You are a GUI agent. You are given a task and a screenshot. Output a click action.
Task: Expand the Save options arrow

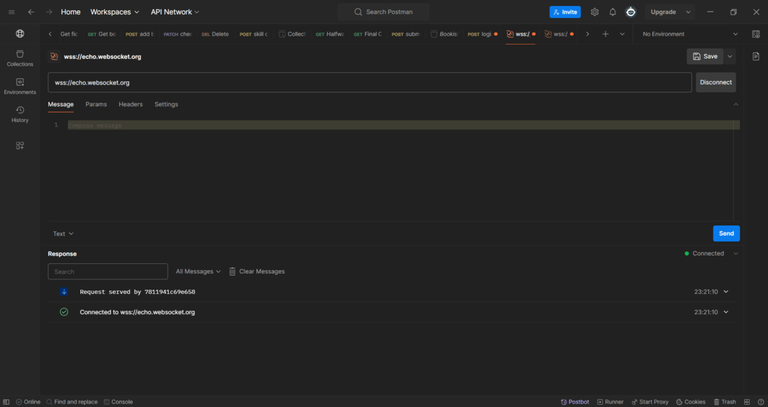click(x=730, y=57)
